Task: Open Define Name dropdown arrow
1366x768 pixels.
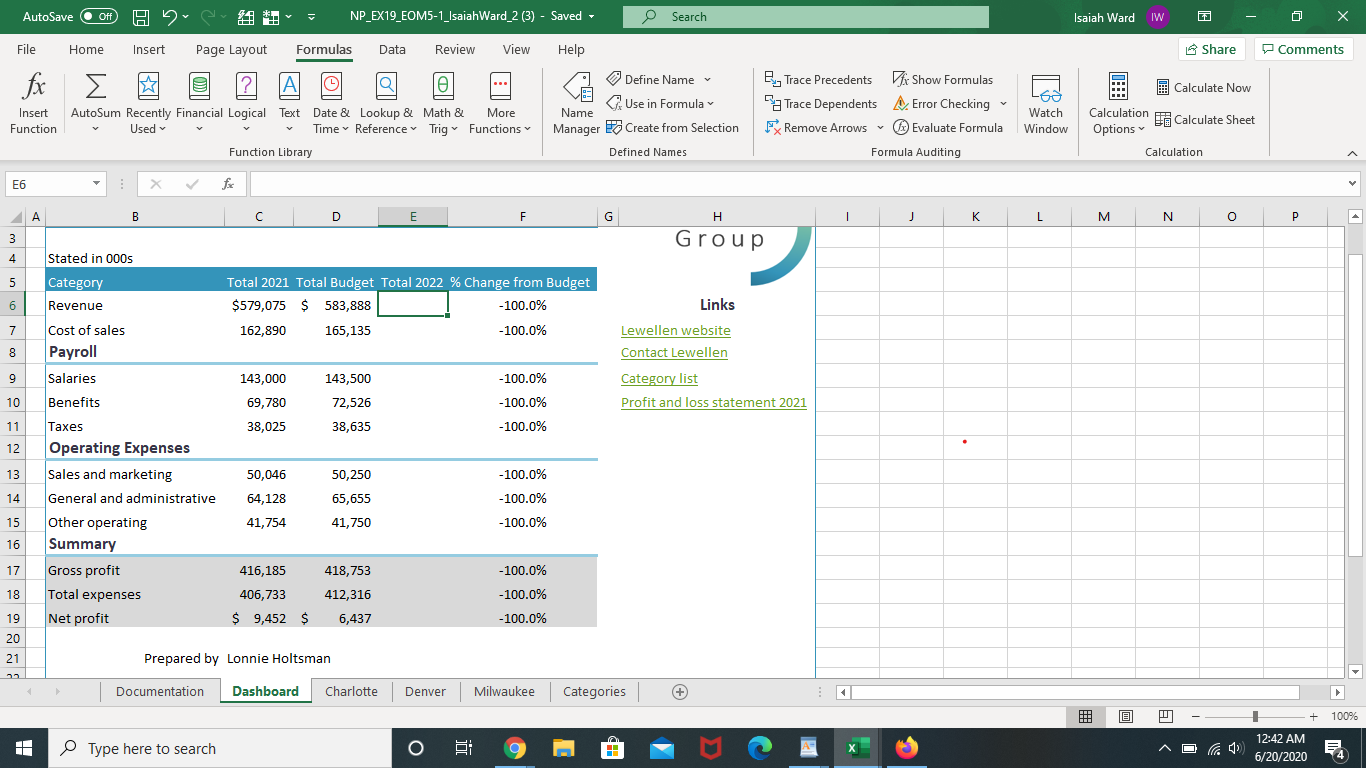Action: (x=707, y=79)
